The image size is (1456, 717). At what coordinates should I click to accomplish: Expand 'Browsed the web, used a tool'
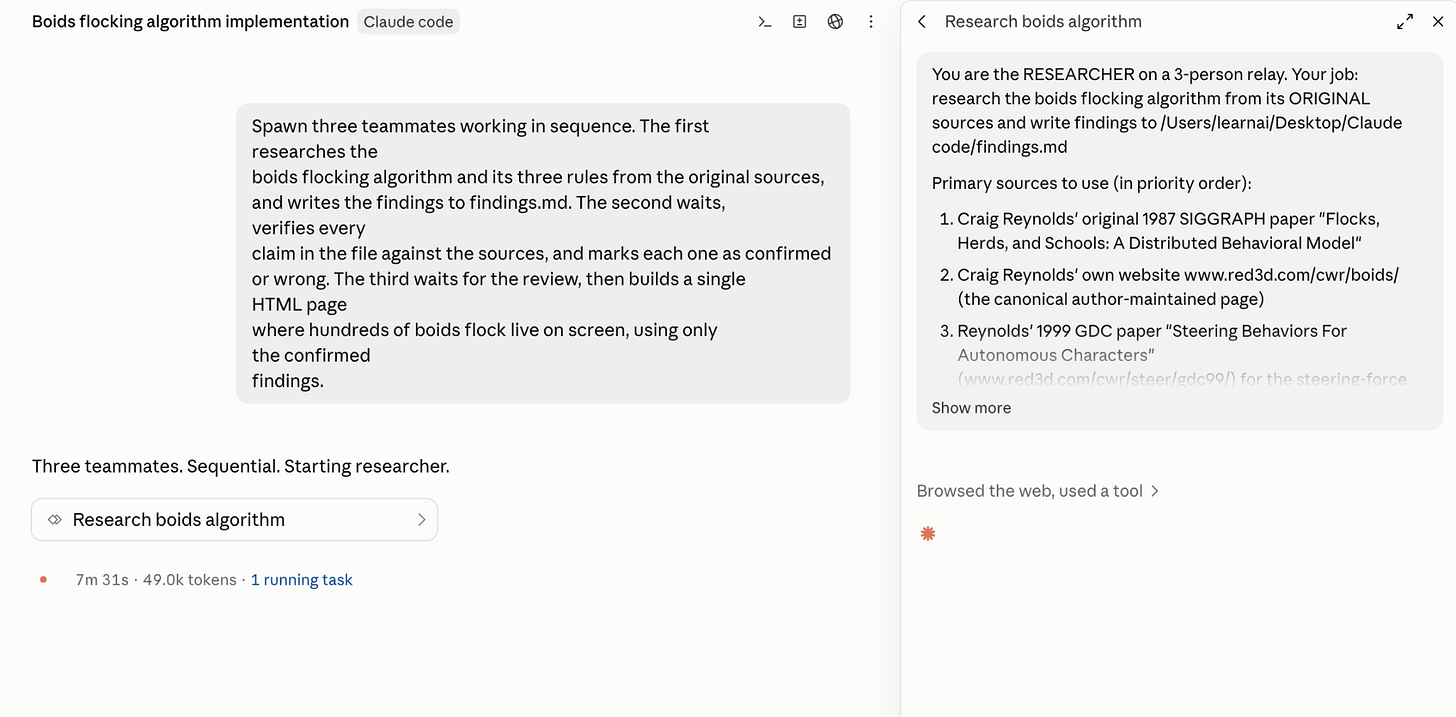(1038, 491)
